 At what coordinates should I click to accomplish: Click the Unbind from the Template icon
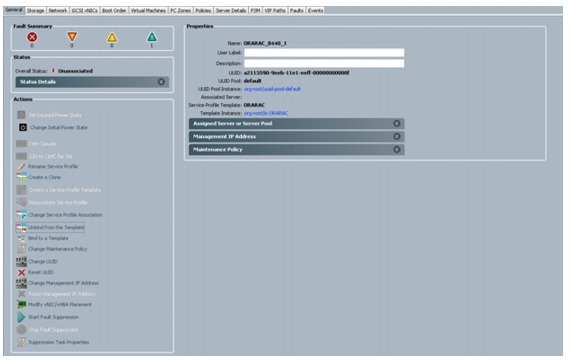21,228
